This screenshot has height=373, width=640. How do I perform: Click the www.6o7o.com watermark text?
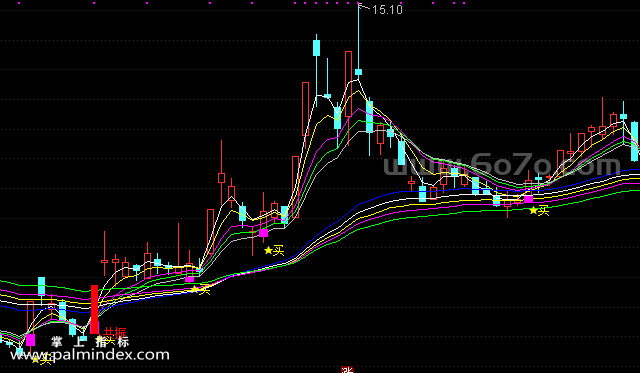pos(502,166)
